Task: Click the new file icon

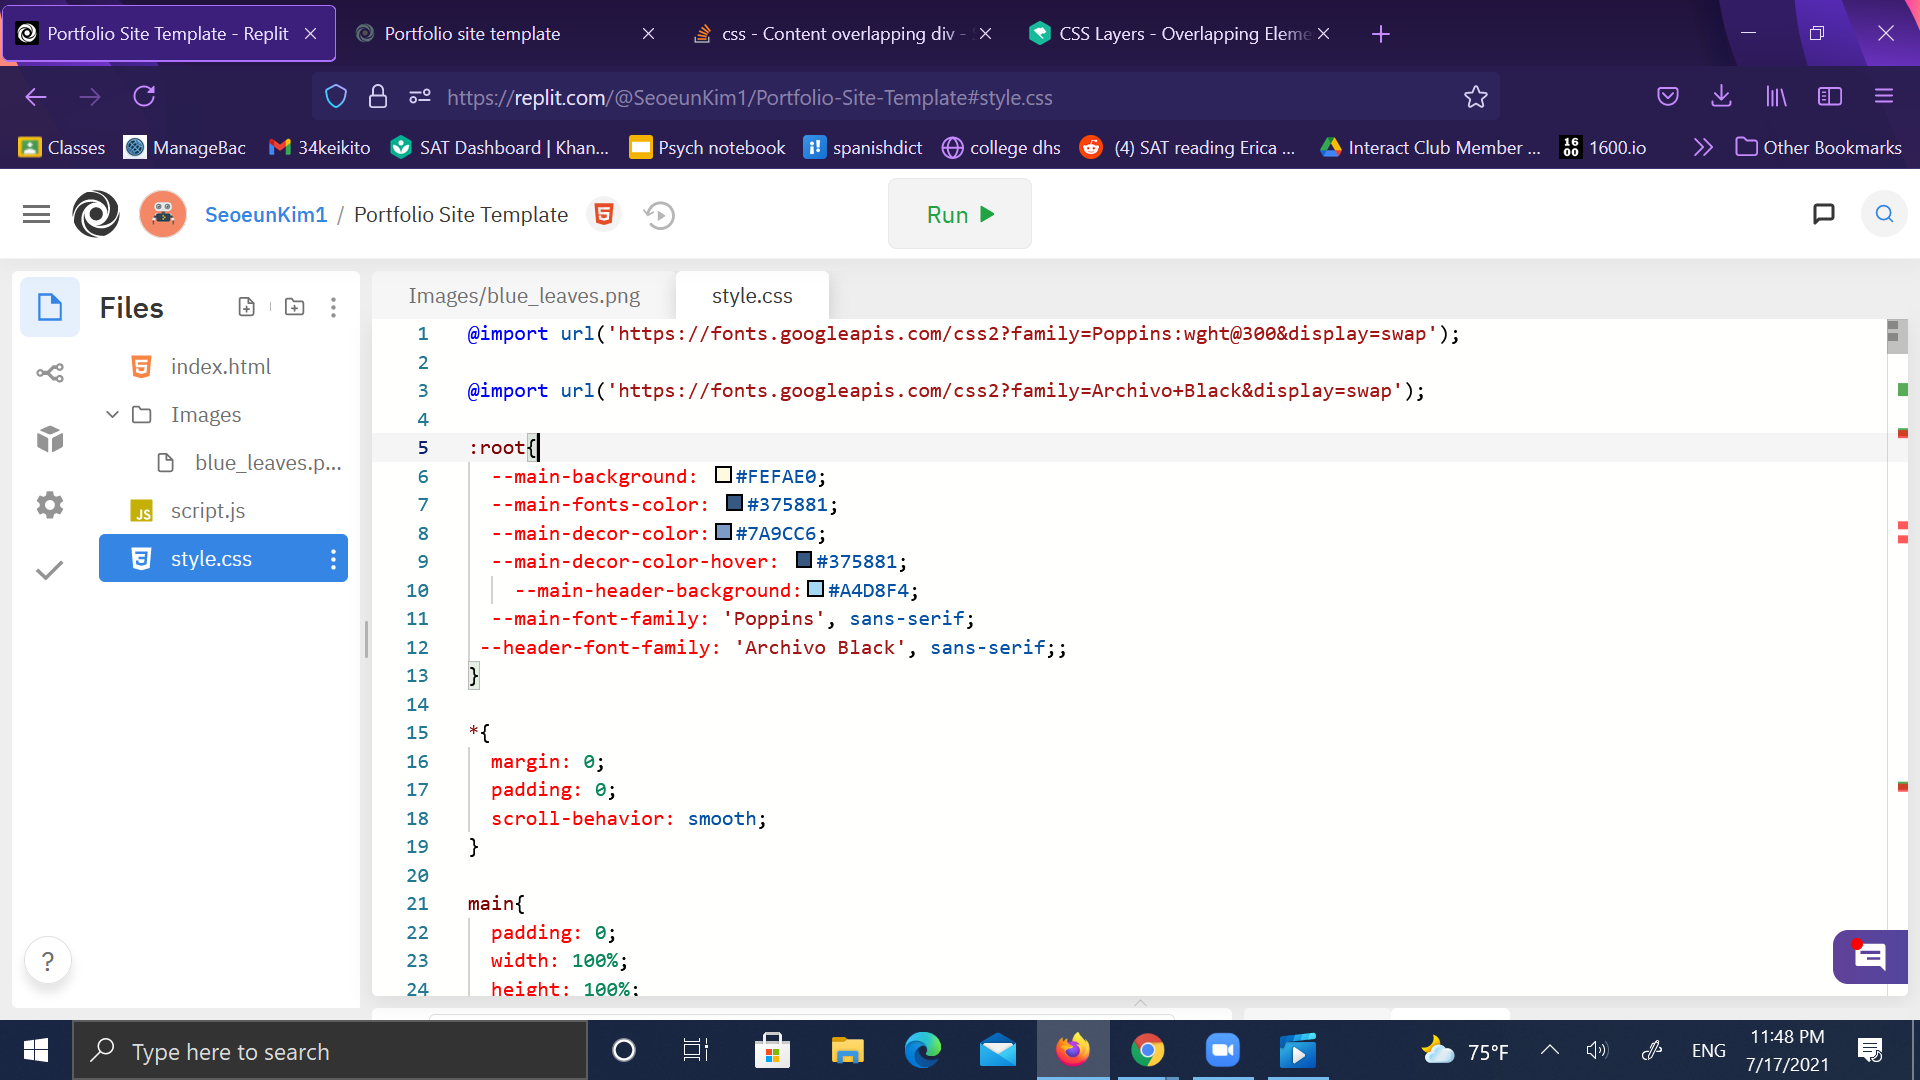Action: coord(246,307)
